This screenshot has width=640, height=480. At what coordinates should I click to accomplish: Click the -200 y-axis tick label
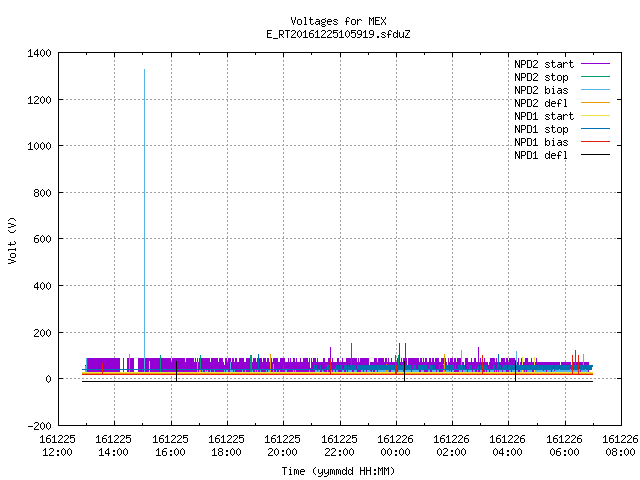pyautogui.click(x=40, y=426)
